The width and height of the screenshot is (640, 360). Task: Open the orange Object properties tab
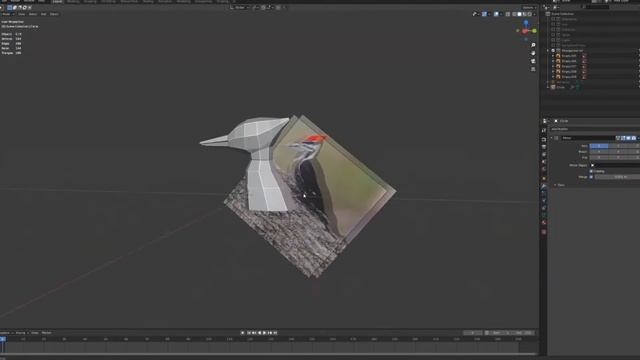click(x=544, y=178)
